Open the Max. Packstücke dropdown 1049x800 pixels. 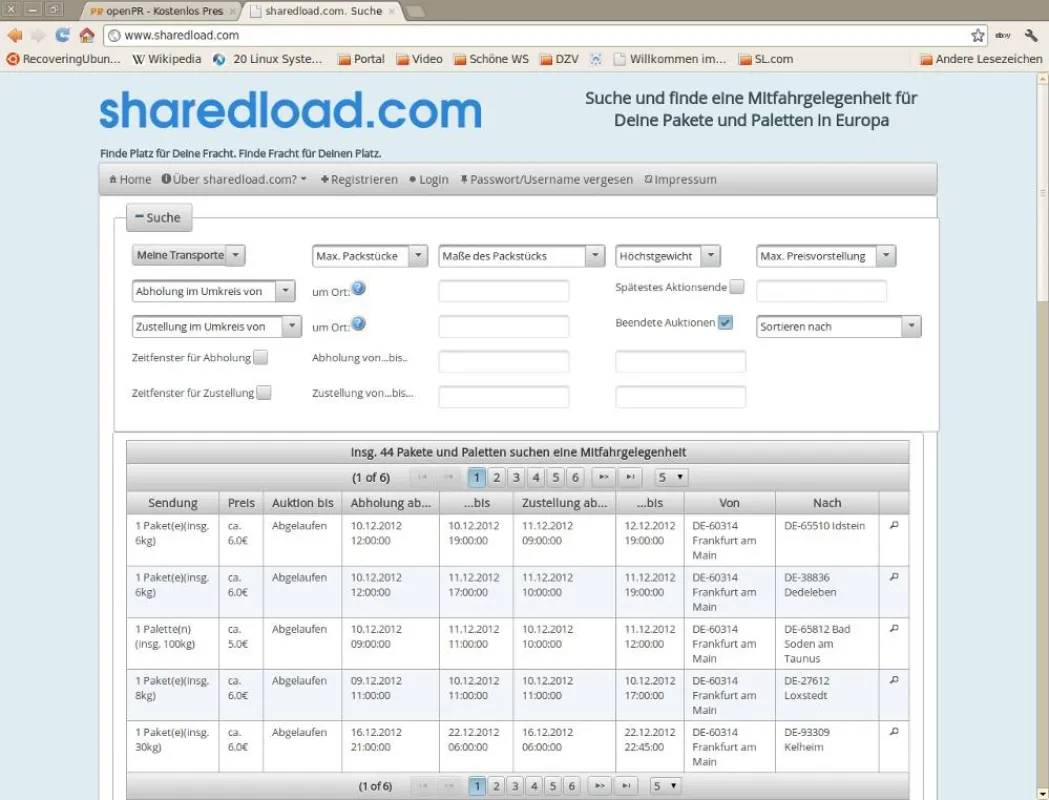click(370, 256)
